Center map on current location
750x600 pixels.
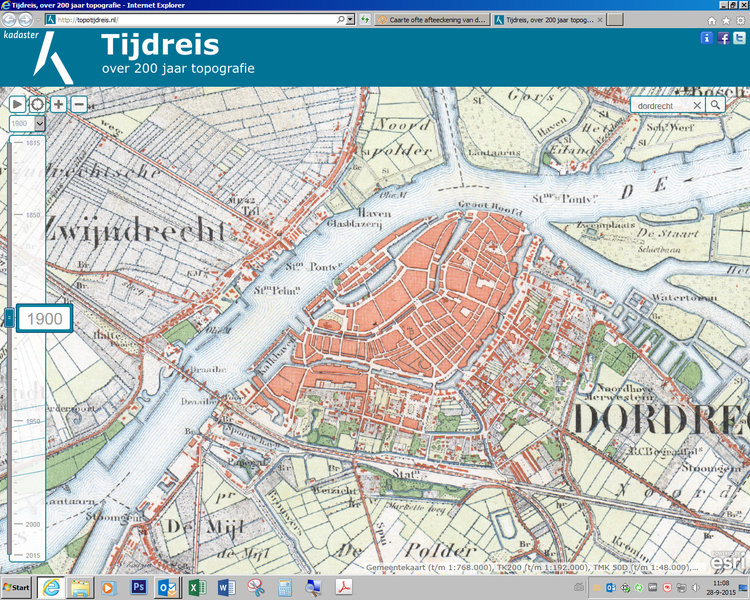point(37,104)
